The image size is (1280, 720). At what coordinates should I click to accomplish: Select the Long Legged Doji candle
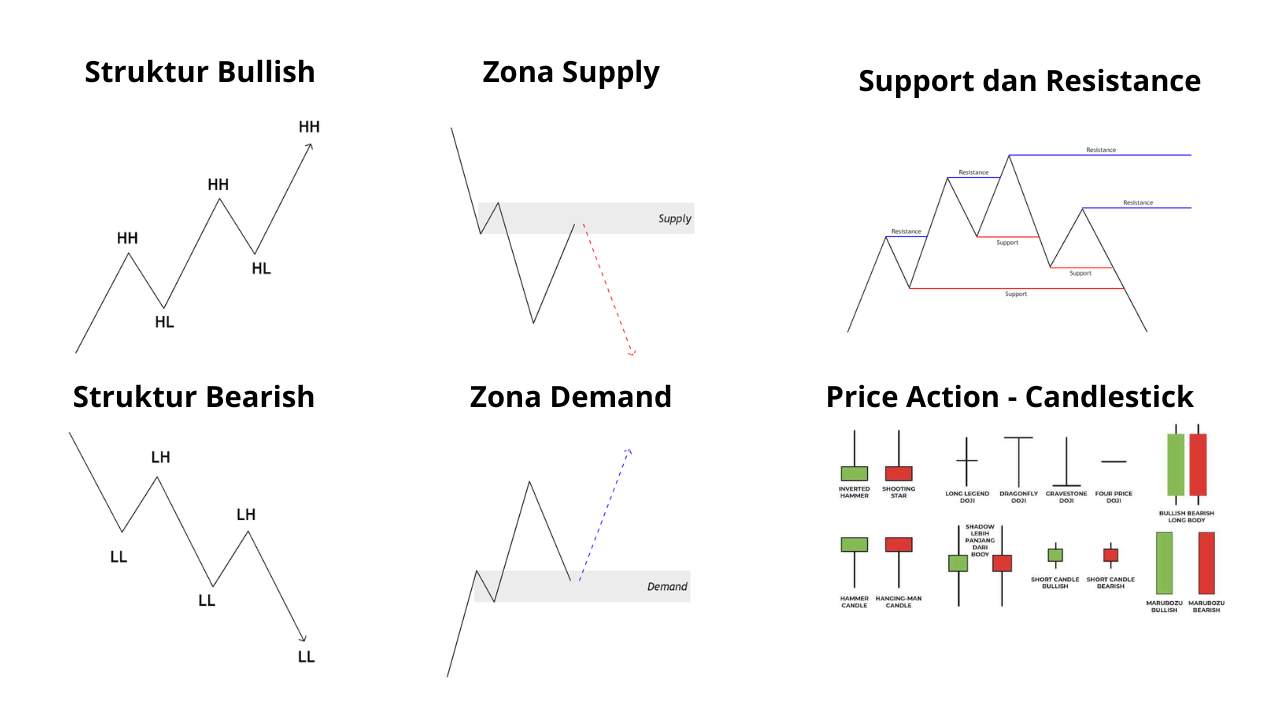(x=967, y=460)
